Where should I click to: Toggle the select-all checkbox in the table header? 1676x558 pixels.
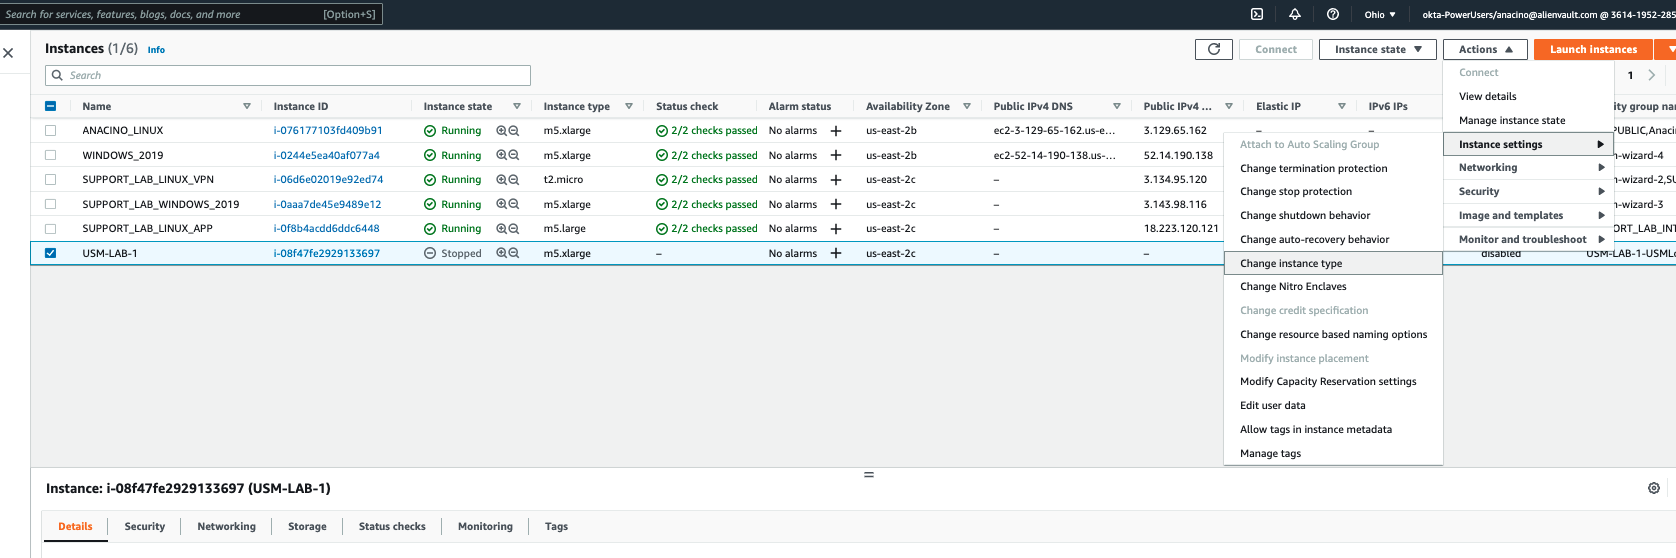click(x=50, y=106)
